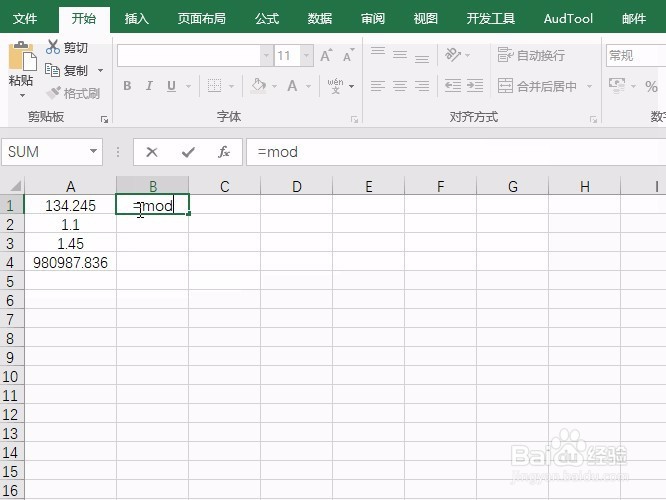Click the font name input box
Viewport: 666px width, 500px height.
tap(189, 55)
